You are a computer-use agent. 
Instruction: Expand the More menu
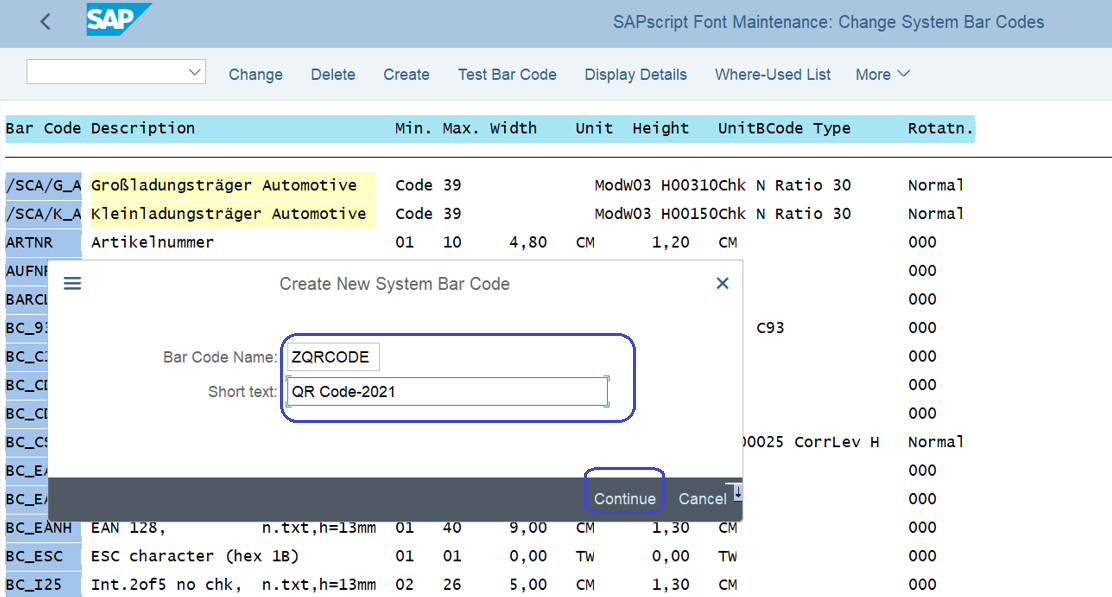[x=882, y=73]
